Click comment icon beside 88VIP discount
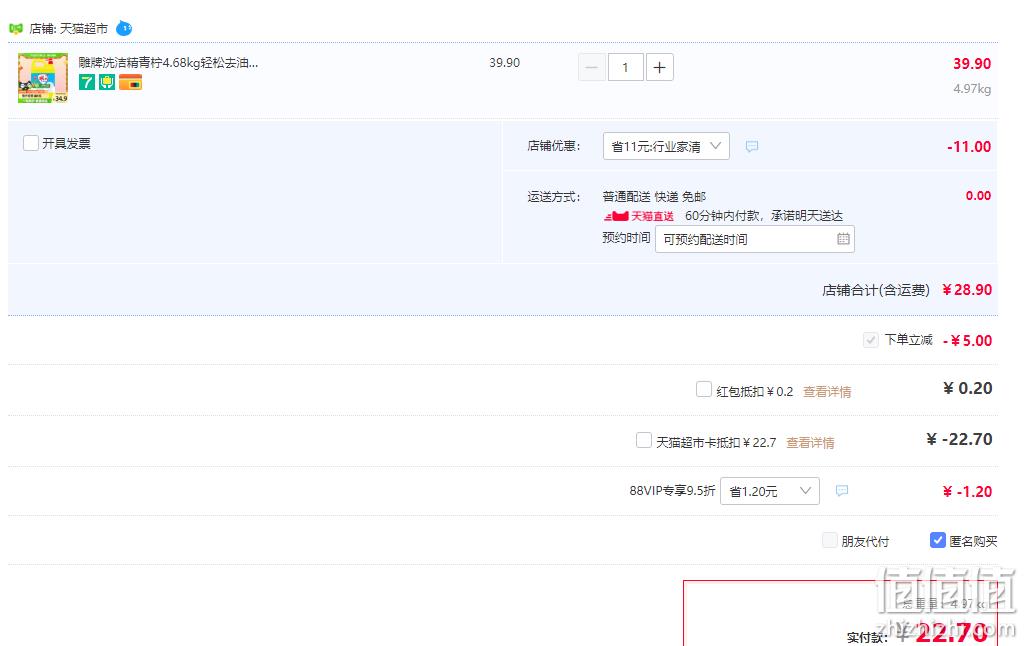The image size is (1025, 646). [x=842, y=490]
